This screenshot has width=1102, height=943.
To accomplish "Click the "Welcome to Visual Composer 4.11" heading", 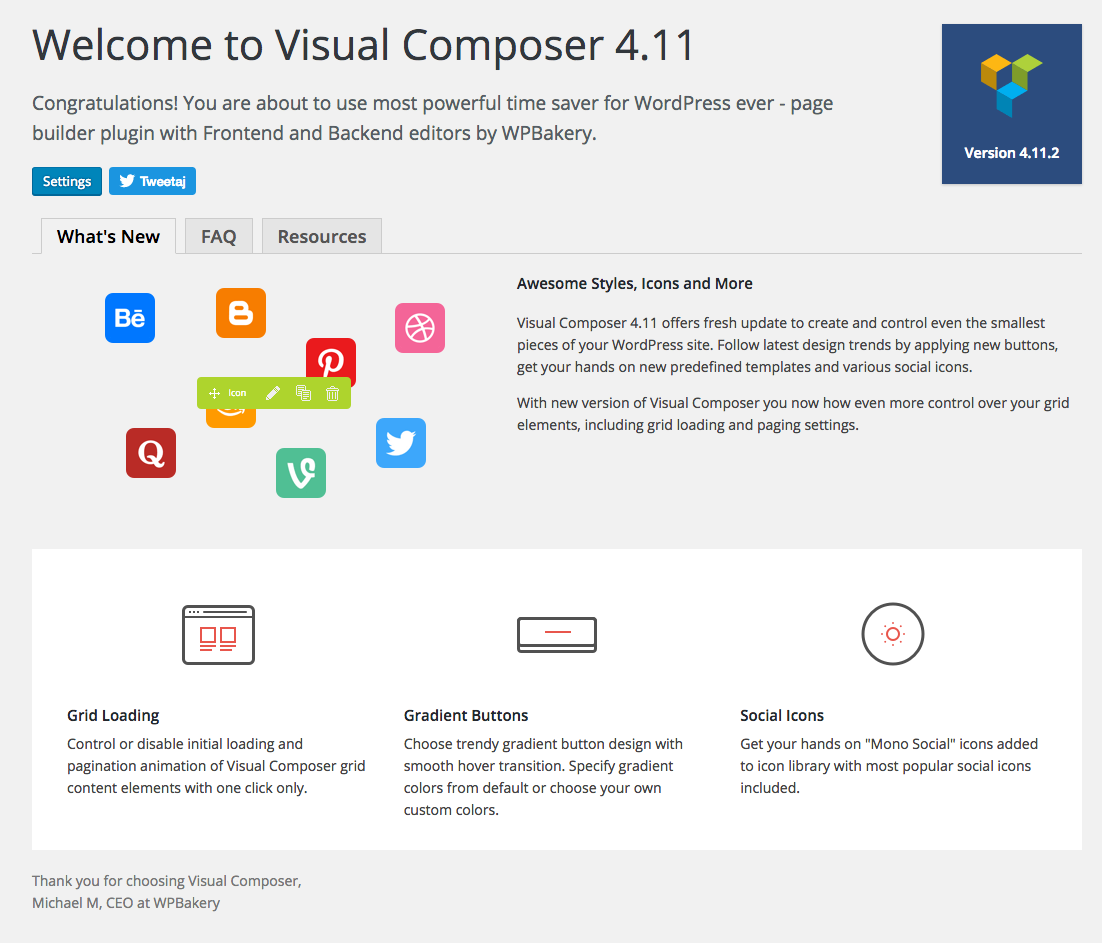I will (x=363, y=46).
